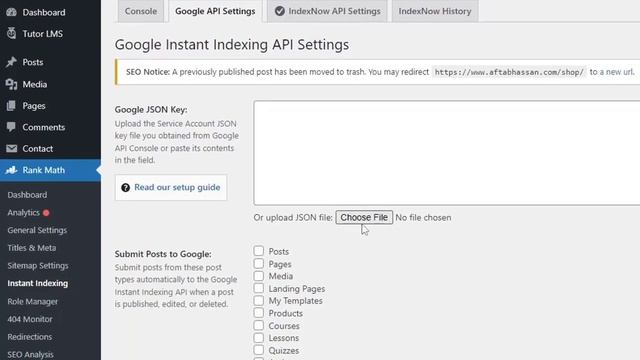Check the Media post type checkbox
Viewport: 640px width, 360px height.
[x=258, y=276]
